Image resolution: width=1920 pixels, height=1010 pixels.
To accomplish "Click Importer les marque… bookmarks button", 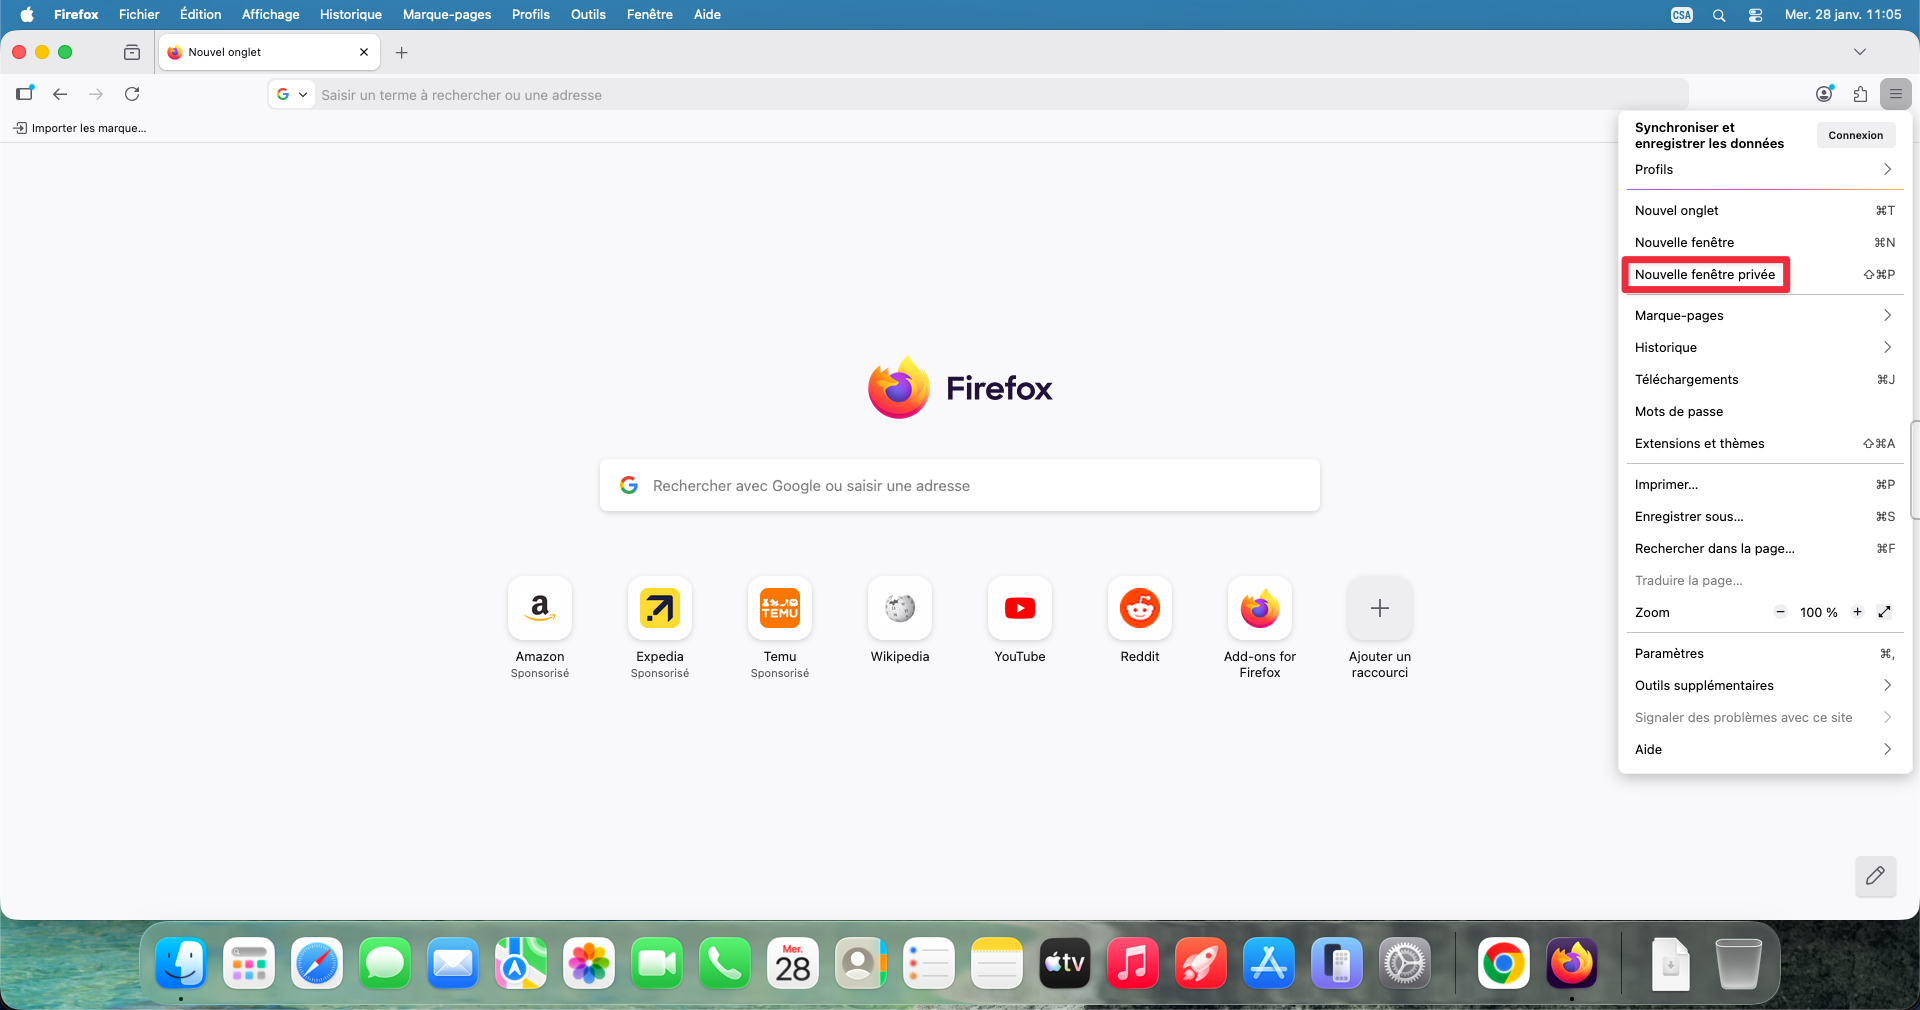I will tap(80, 128).
